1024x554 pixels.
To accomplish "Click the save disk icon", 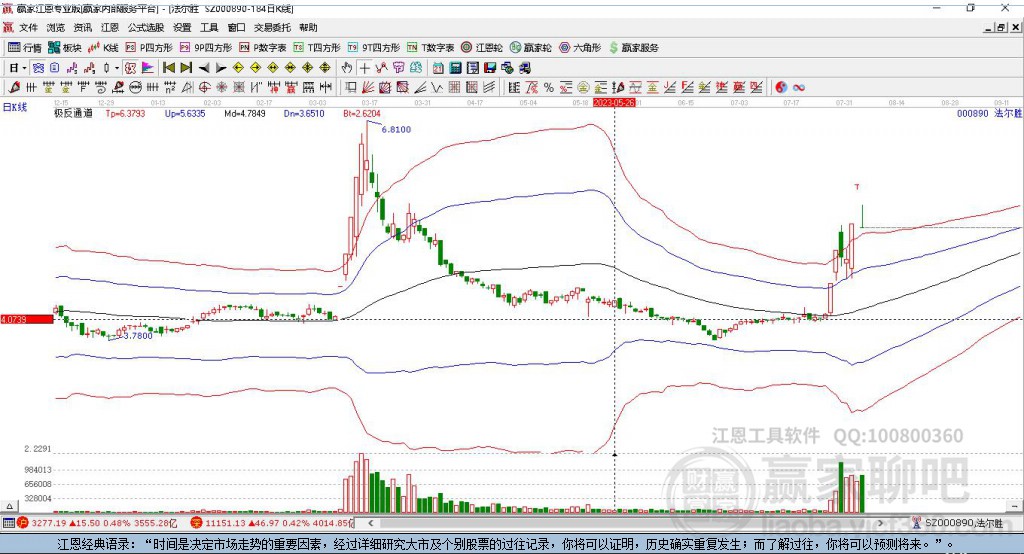I will (x=490, y=68).
